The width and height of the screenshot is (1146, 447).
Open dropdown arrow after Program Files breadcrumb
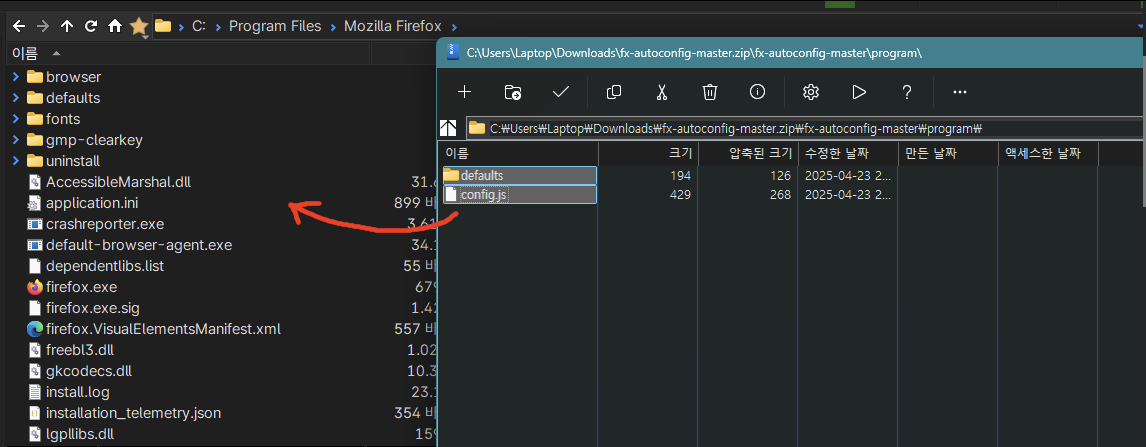333,26
